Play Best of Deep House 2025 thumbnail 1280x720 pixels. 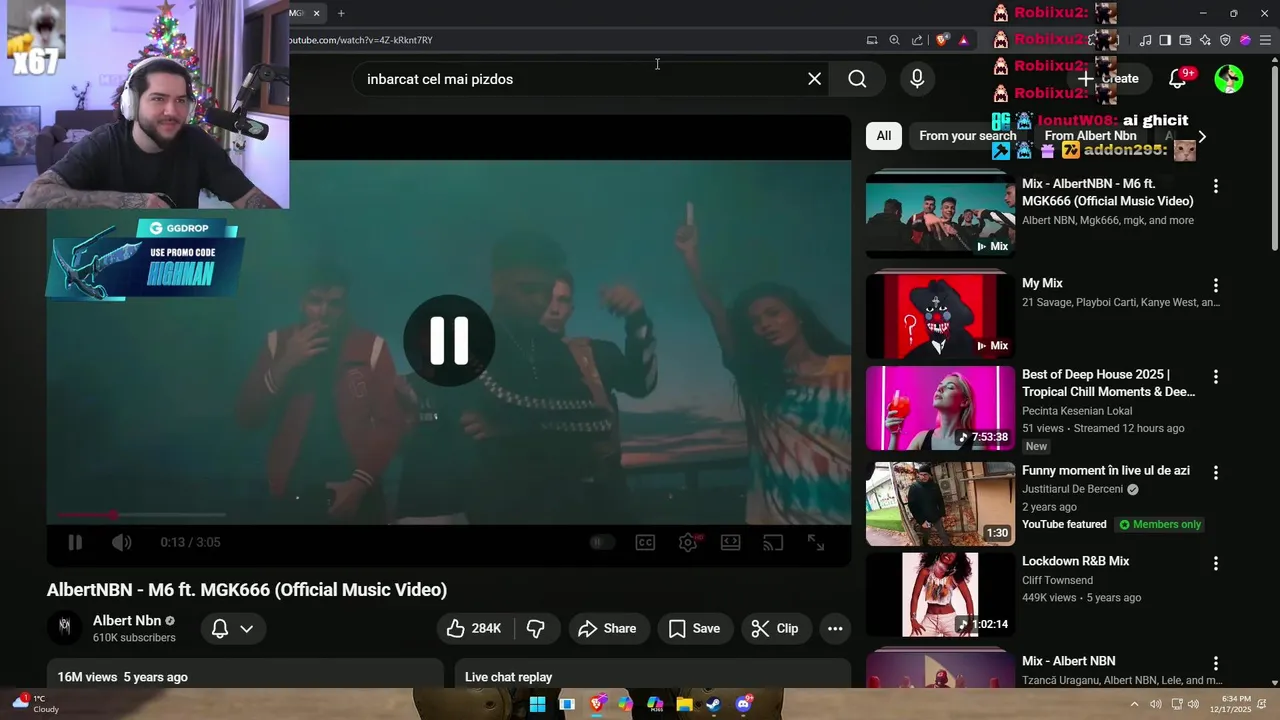940,408
